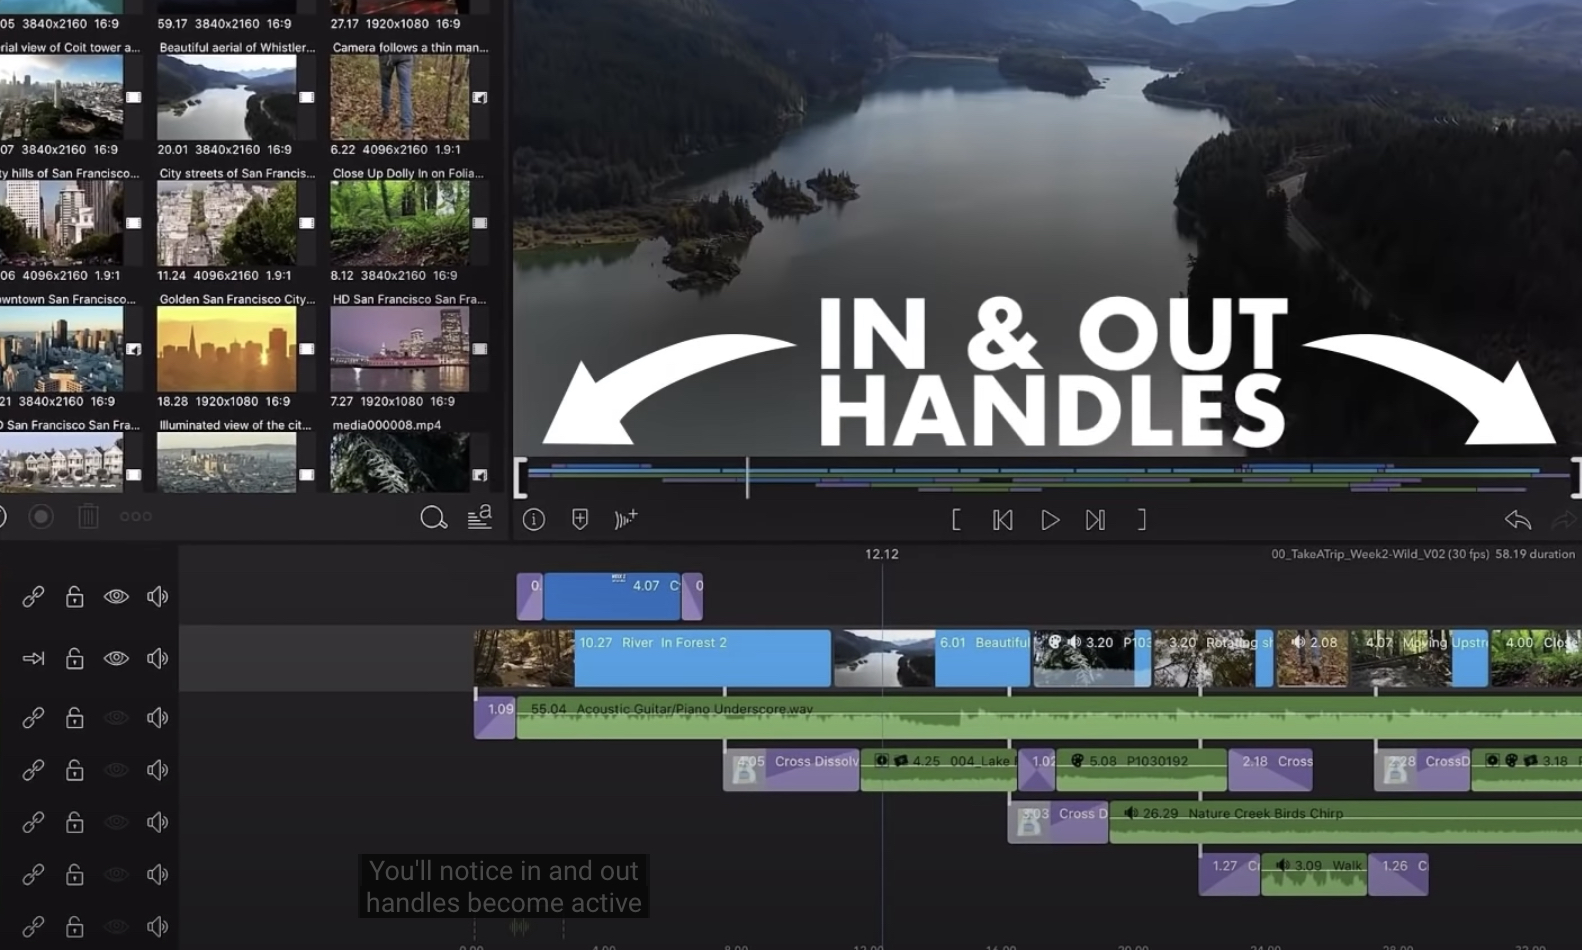Open the clip info panel icon
1582x950 pixels.
click(534, 519)
